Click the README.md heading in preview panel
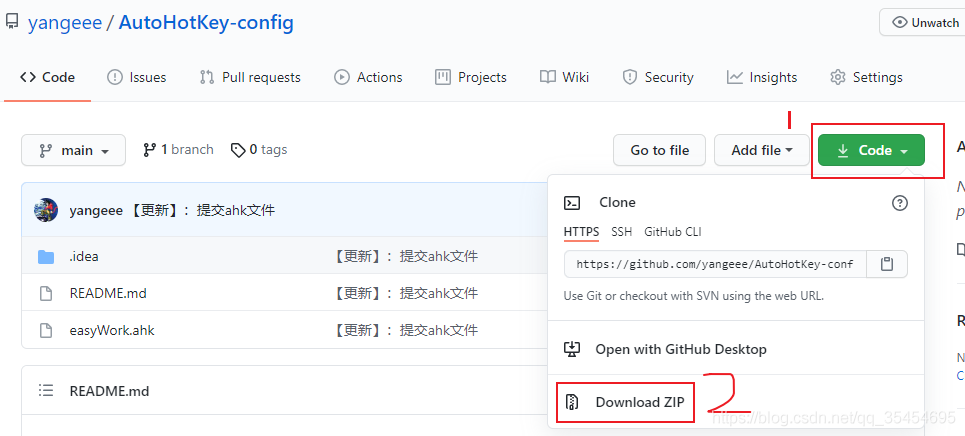Image resolution: width=965 pixels, height=436 pixels. click(x=110, y=391)
